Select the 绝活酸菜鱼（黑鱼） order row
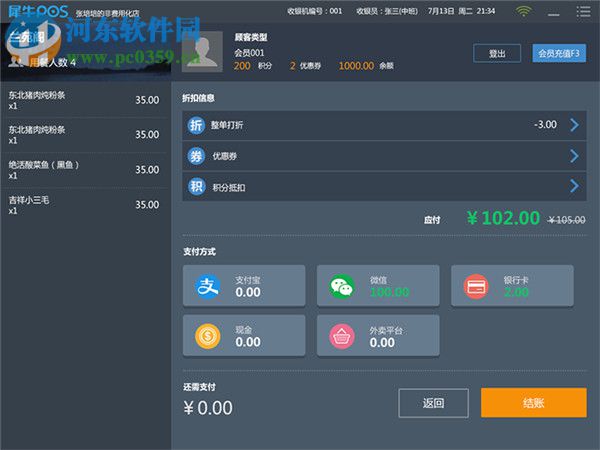 coord(85,170)
